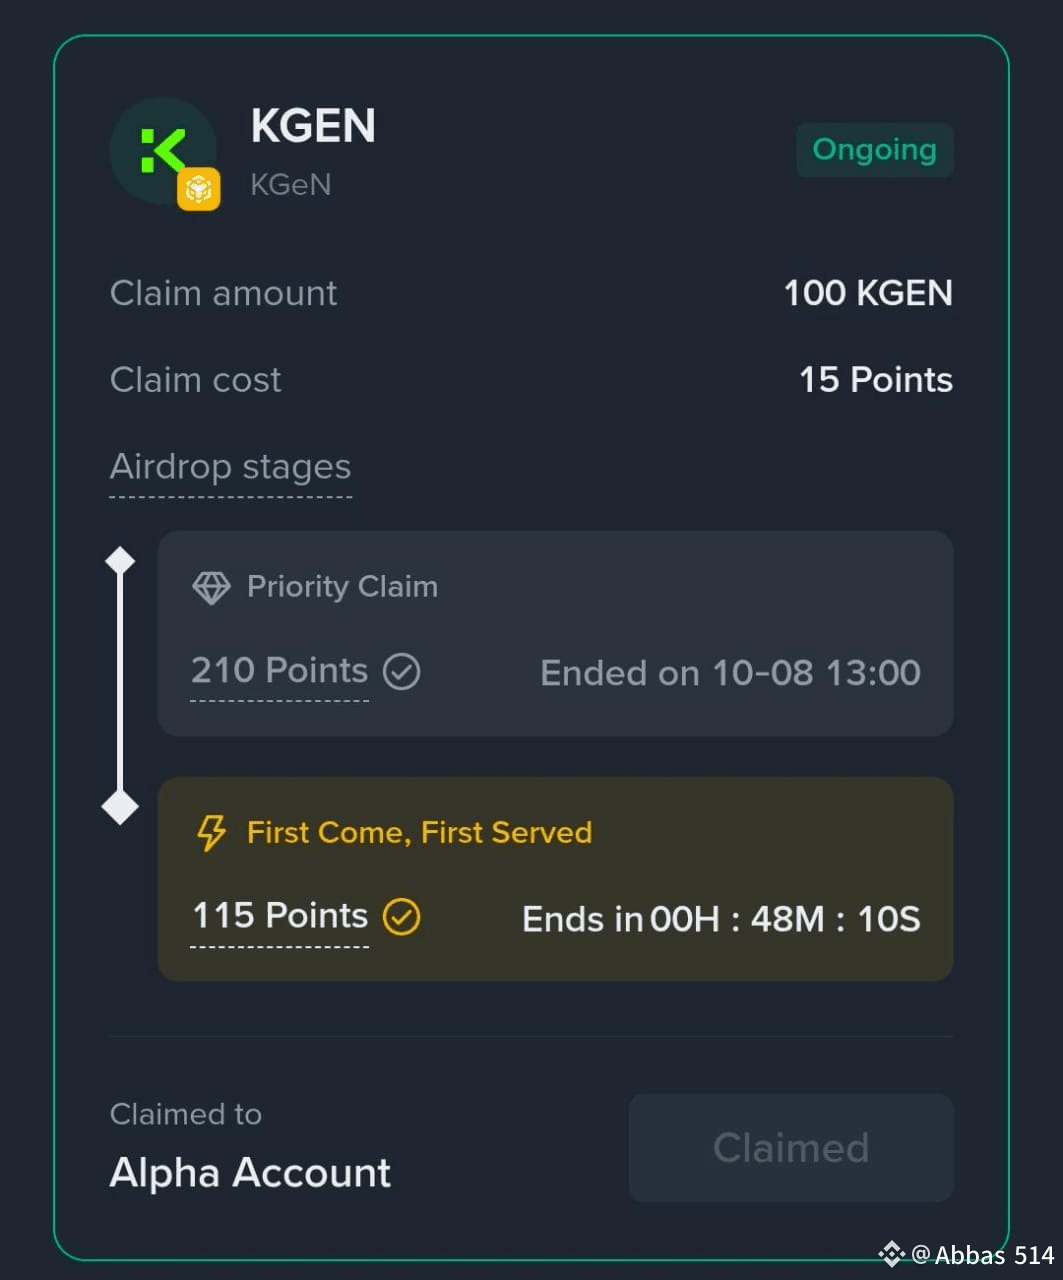Click the yellow BNB chain badge
Image resolution: width=1063 pixels, height=1280 pixels.
pos(198,189)
